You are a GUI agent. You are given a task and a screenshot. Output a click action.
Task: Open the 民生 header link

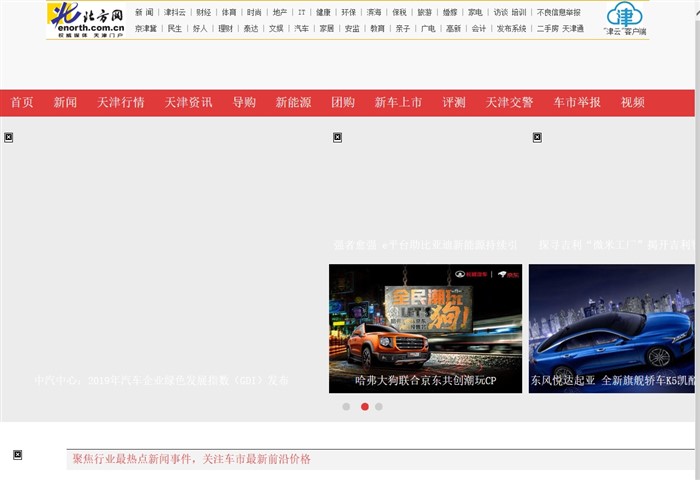pyautogui.click(x=175, y=29)
